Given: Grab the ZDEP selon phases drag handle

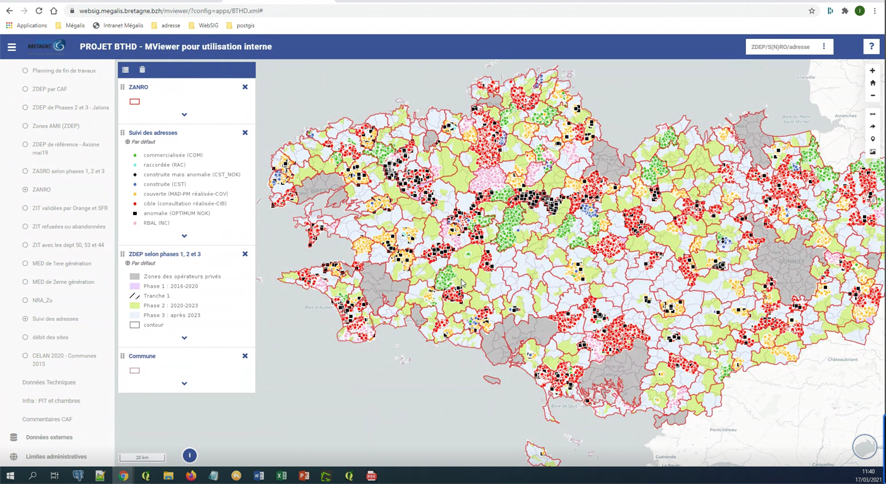Looking at the screenshot, I should click(123, 254).
